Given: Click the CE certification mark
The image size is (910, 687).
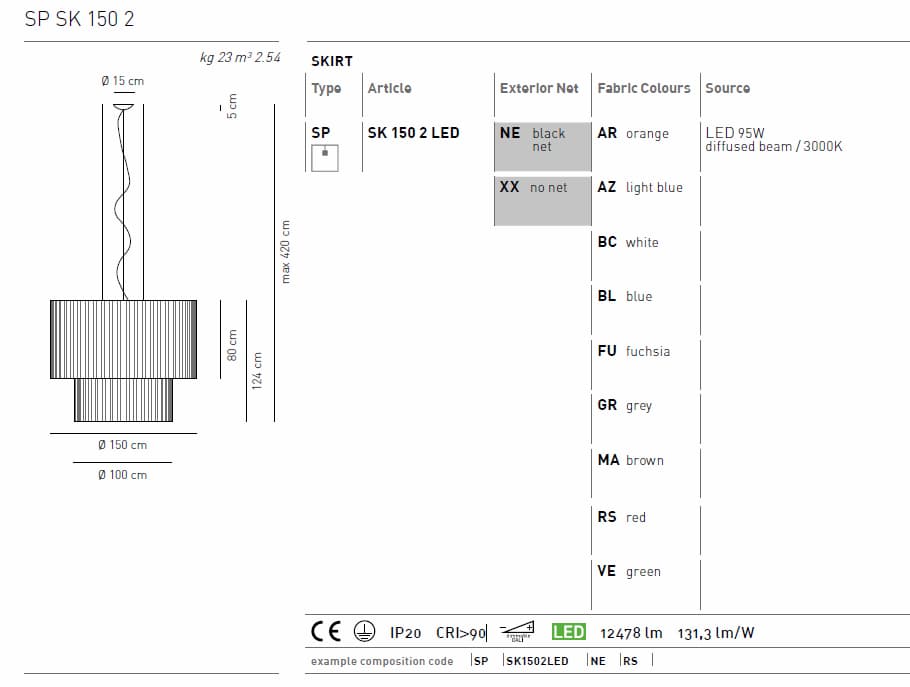Looking at the screenshot, I should tap(322, 631).
